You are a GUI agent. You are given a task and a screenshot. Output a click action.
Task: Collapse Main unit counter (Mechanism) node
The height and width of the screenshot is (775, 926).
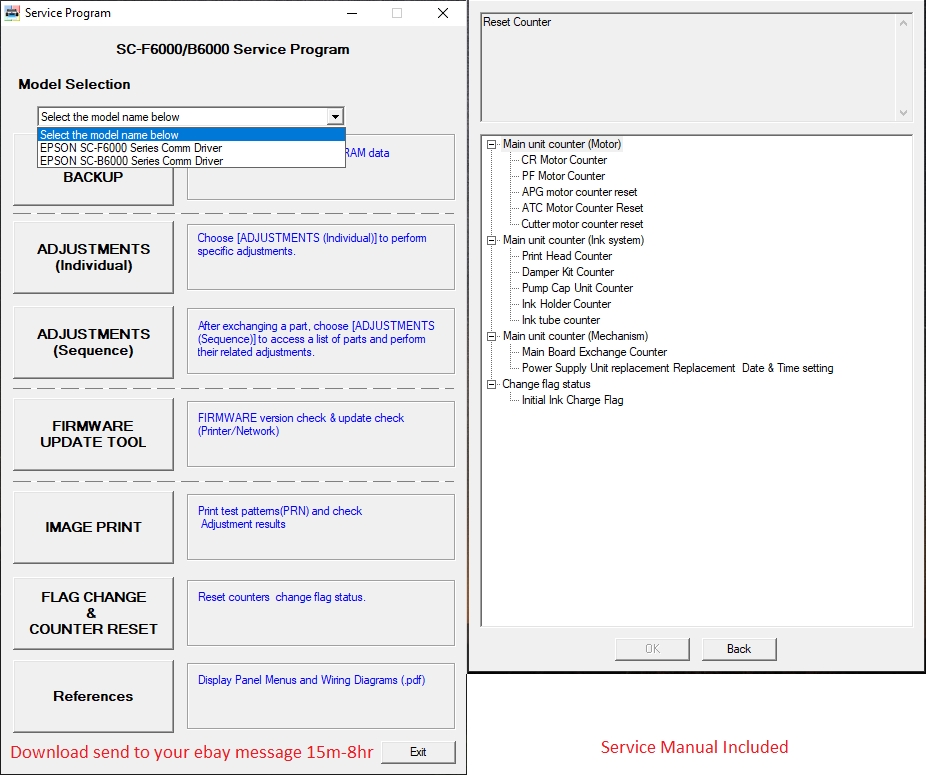click(491, 336)
